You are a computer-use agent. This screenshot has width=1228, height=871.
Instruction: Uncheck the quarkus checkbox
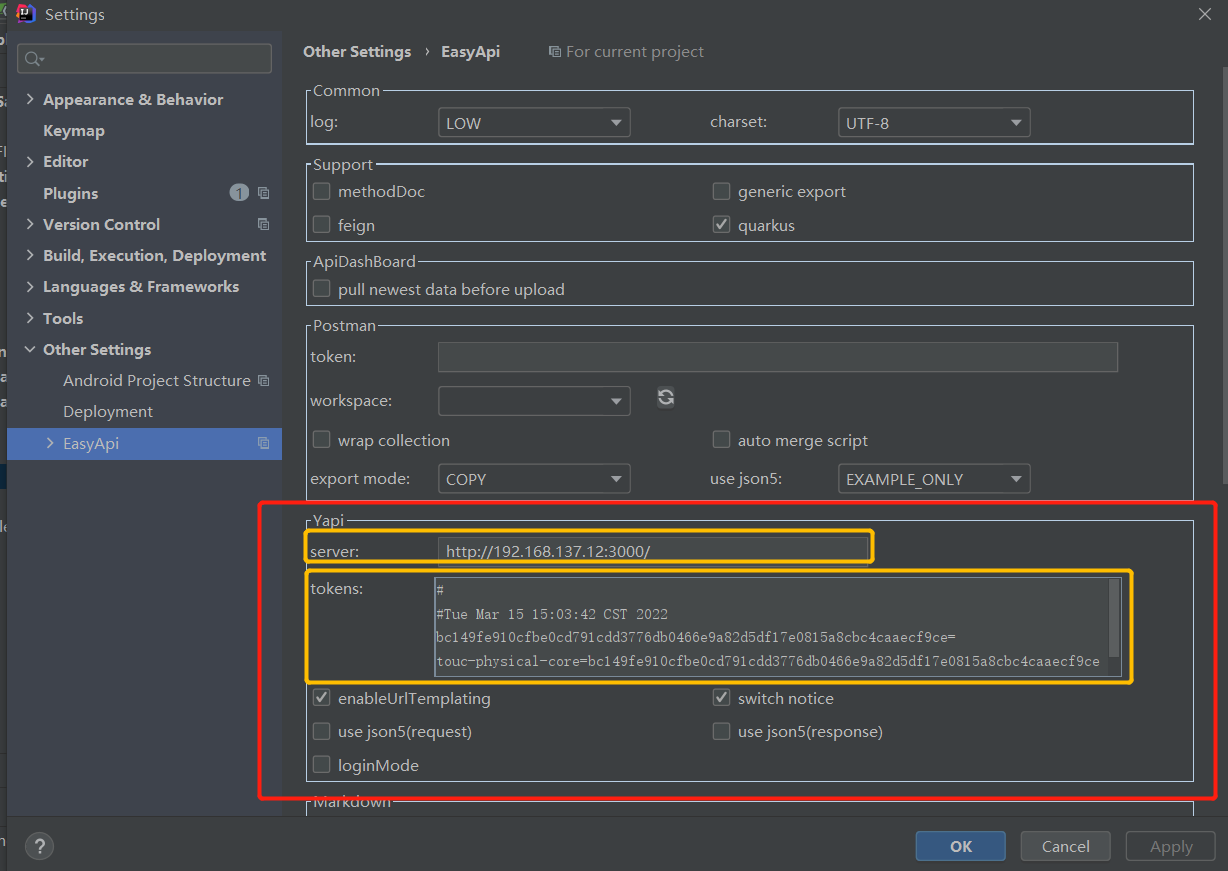[x=721, y=225]
